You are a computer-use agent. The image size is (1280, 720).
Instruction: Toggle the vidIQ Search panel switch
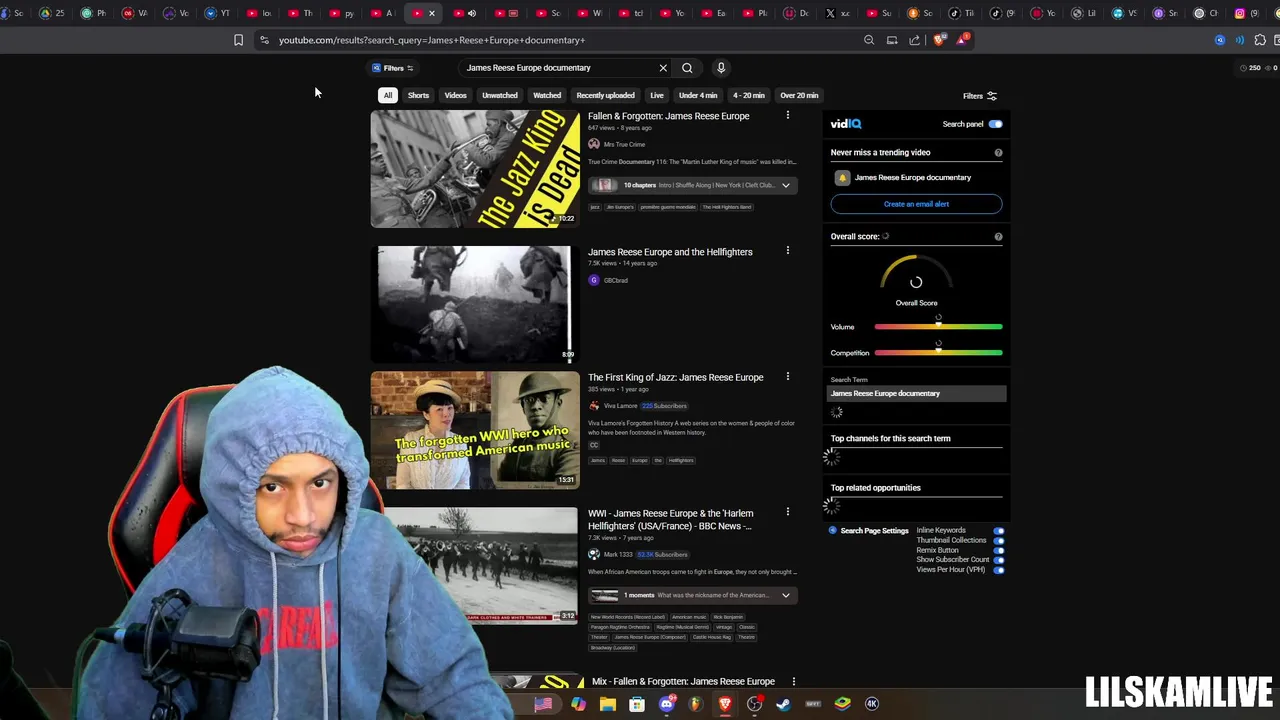point(995,124)
